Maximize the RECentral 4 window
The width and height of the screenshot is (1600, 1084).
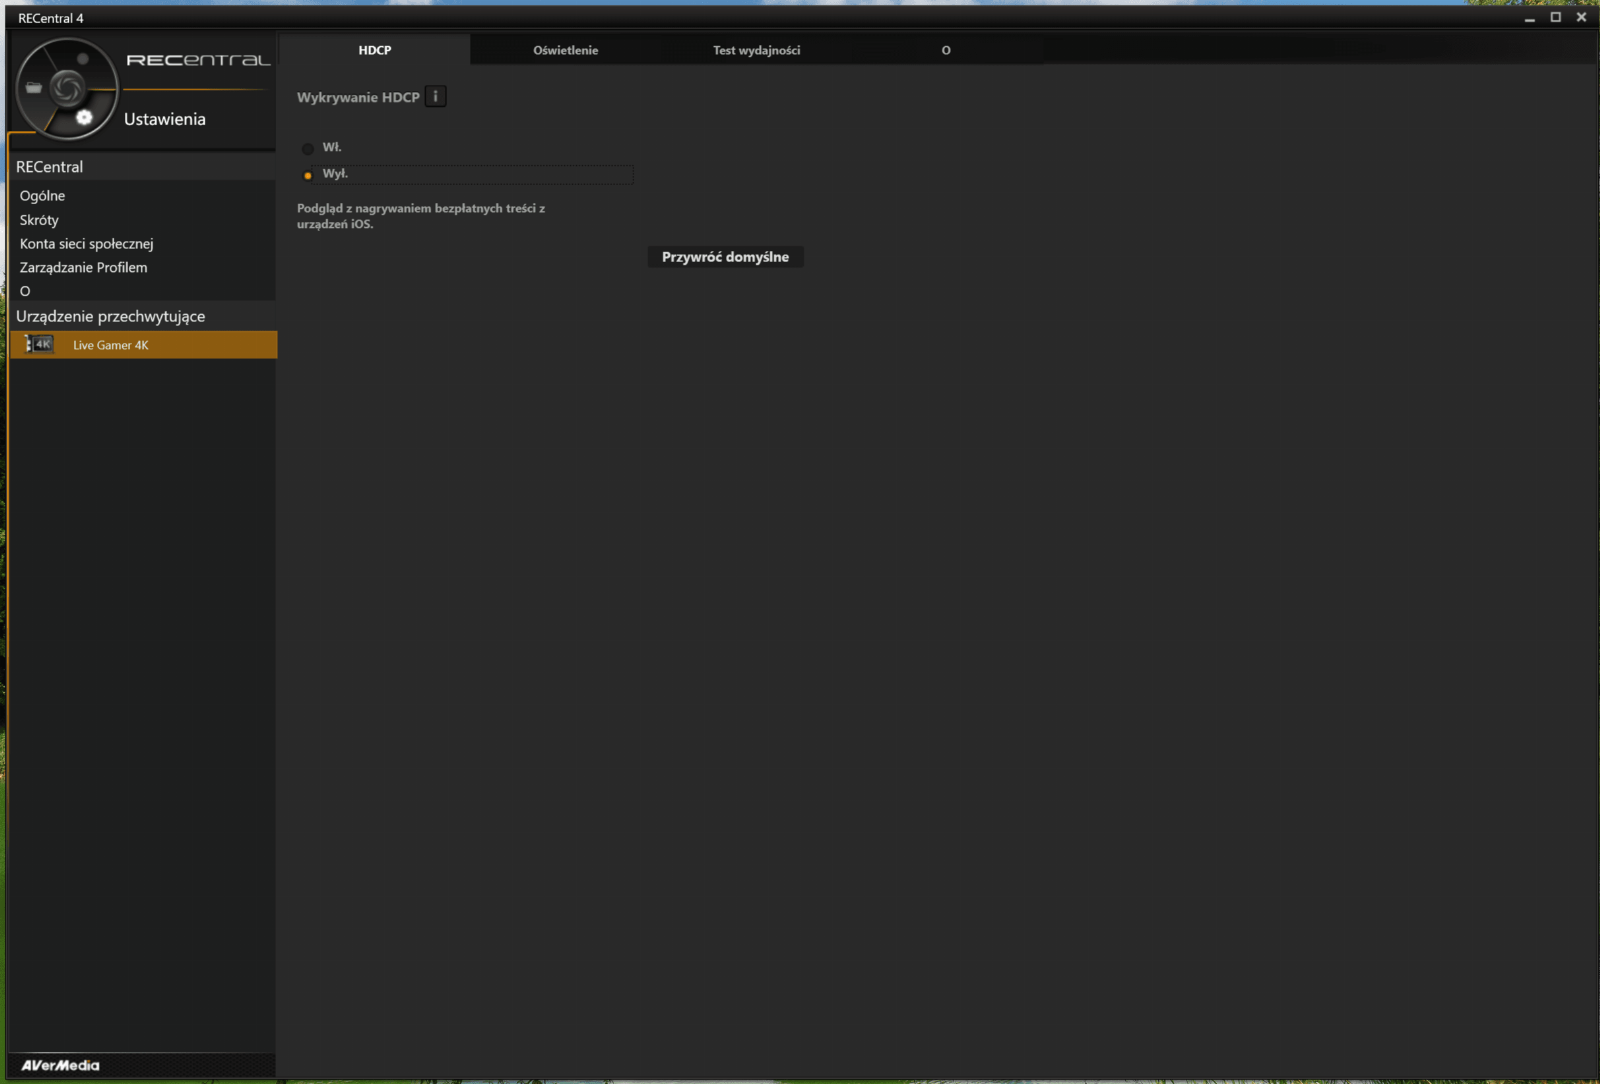(x=1555, y=17)
